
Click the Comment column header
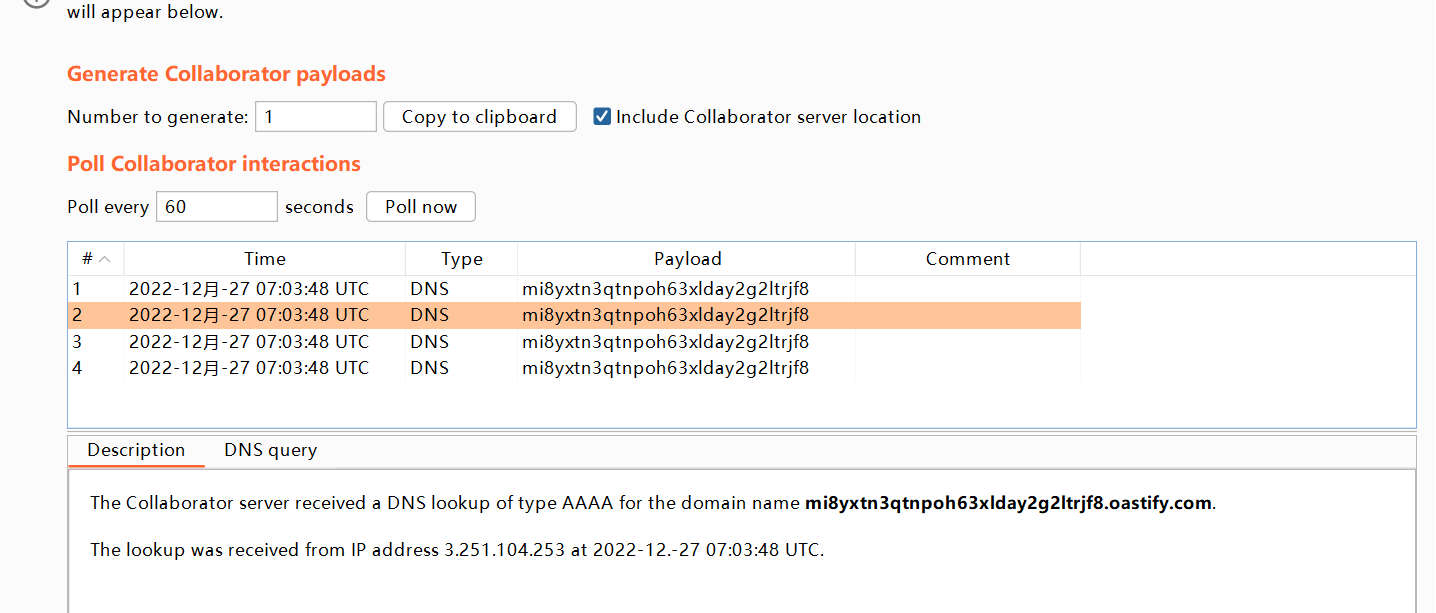click(967, 259)
